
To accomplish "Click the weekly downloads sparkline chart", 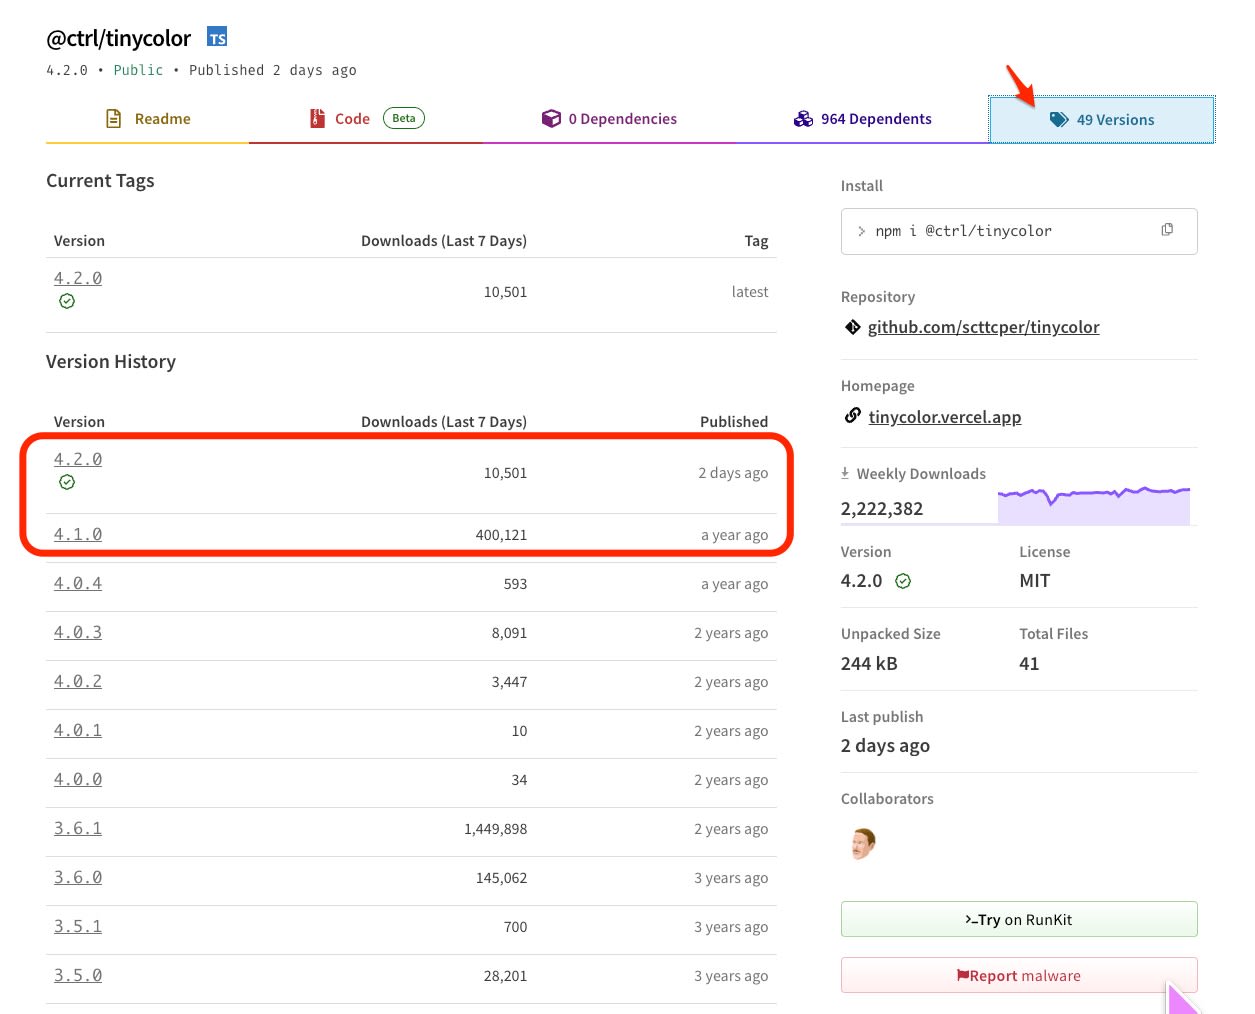I will tap(1094, 505).
